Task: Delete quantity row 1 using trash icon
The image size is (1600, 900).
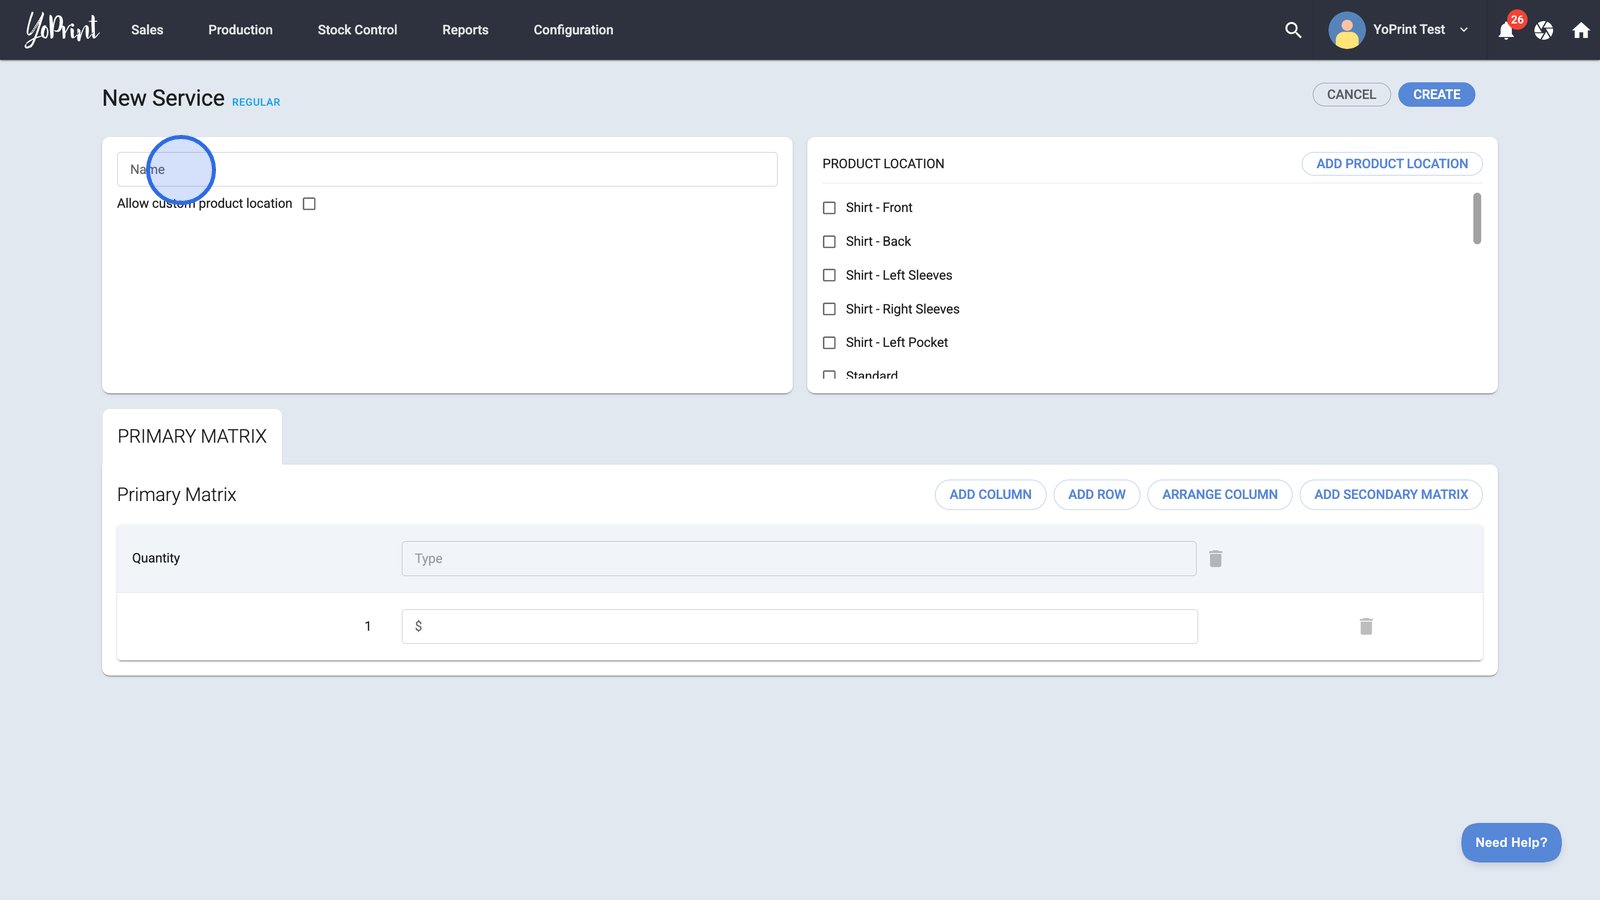Action: (1366, 627)
